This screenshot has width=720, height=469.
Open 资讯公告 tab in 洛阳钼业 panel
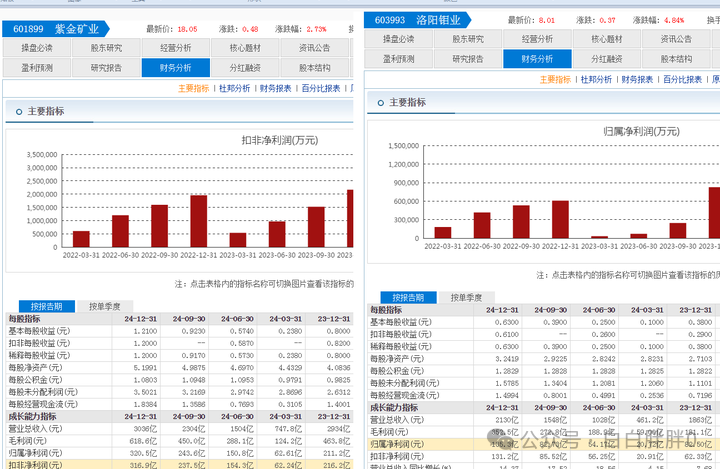[x=676, y=39]
